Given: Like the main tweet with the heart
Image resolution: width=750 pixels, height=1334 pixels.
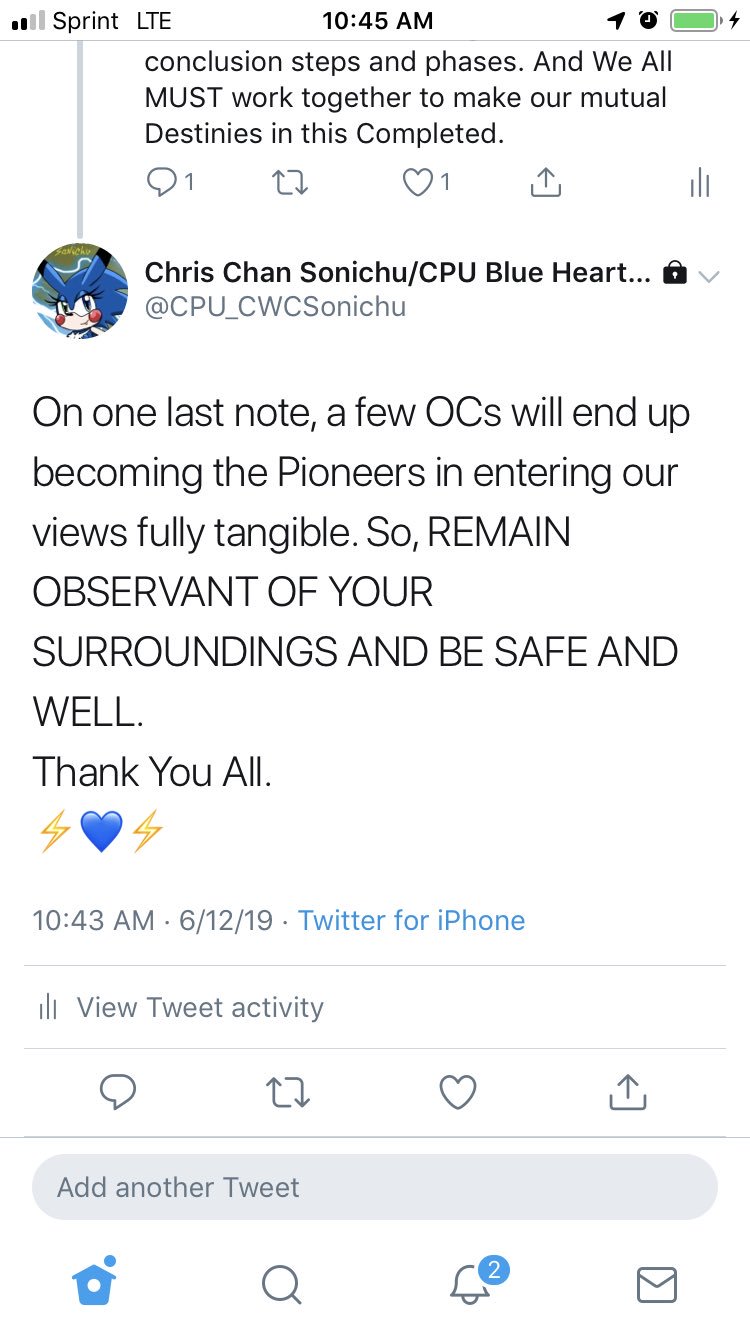Looking at the screenshot, I should pos(458,1092).
